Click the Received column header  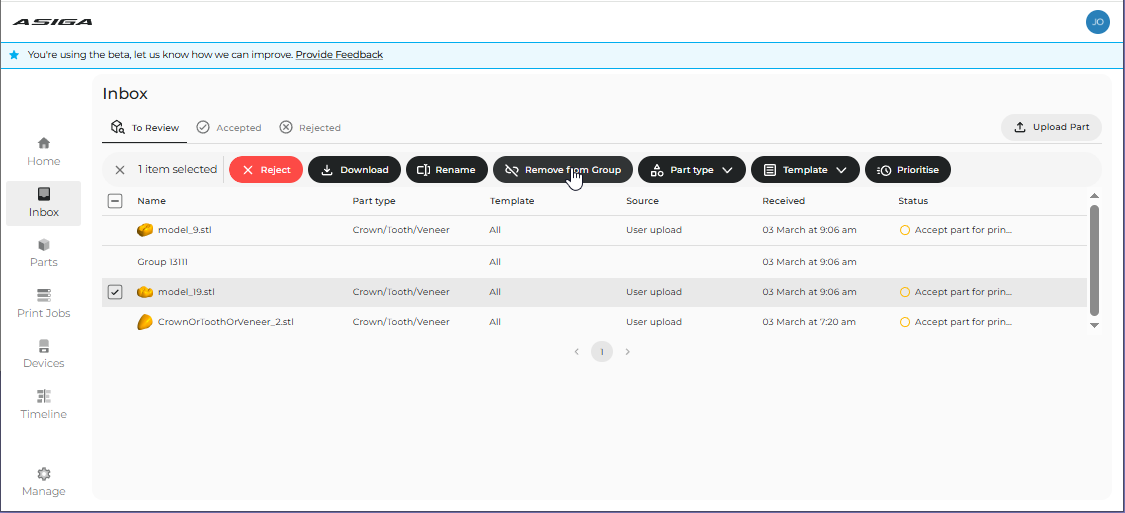click(783, 201)
